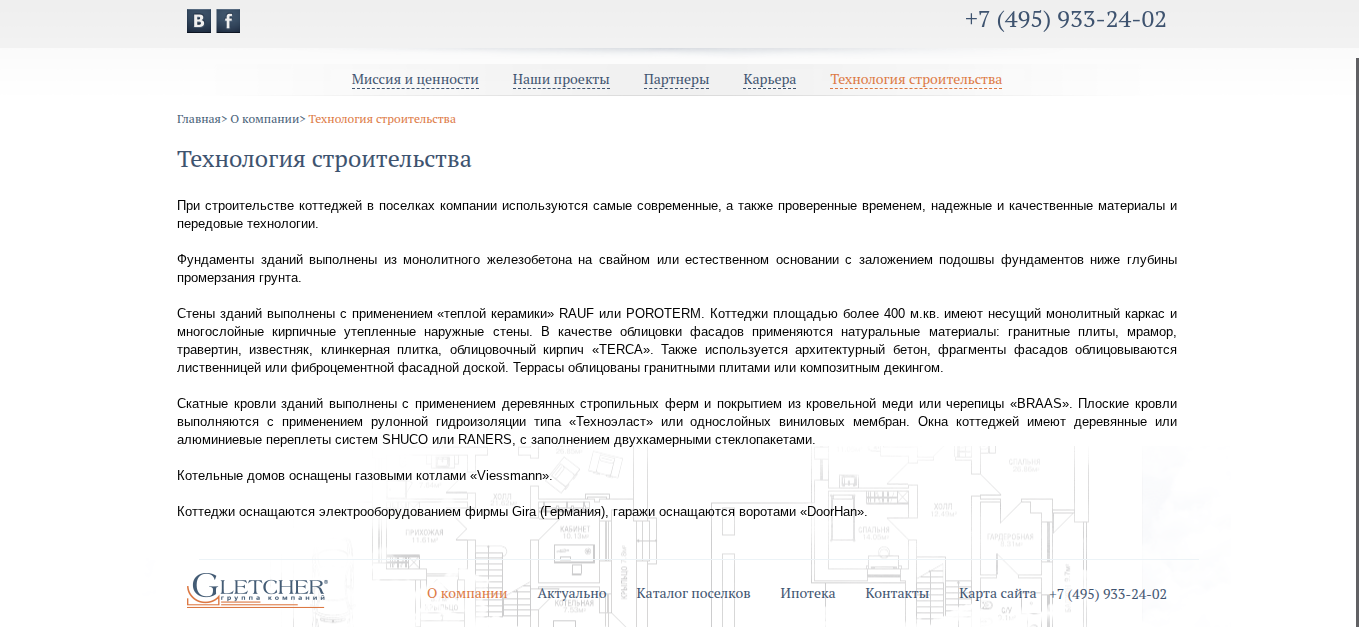Click the phone number in the header
Image resolution: width=1359 pixels, height=627 pixels.
(x=1065, y=20)
